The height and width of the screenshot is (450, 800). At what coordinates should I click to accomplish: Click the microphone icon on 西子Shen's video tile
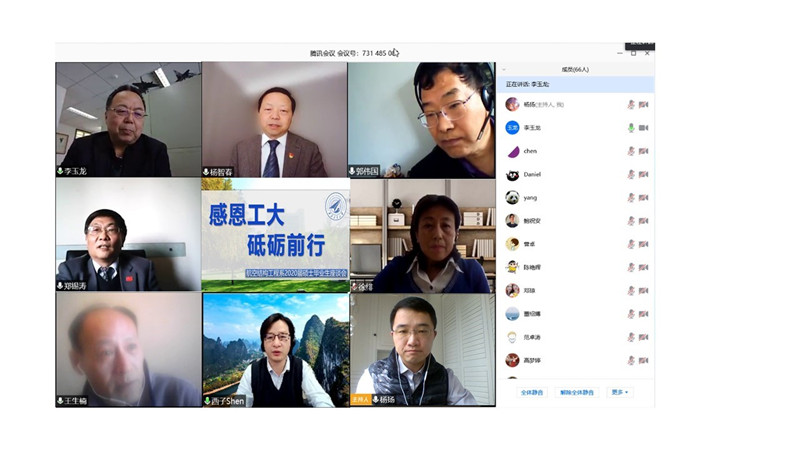[207, 401]
